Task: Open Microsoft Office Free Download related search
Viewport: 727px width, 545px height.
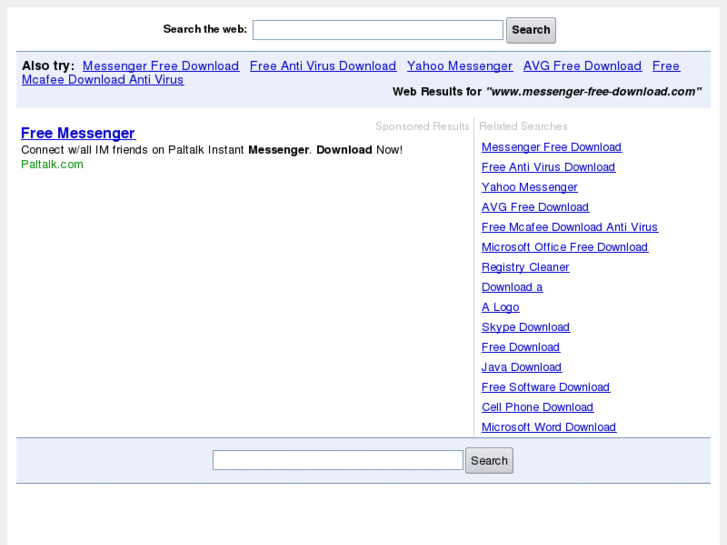Action: coord(564,247)
